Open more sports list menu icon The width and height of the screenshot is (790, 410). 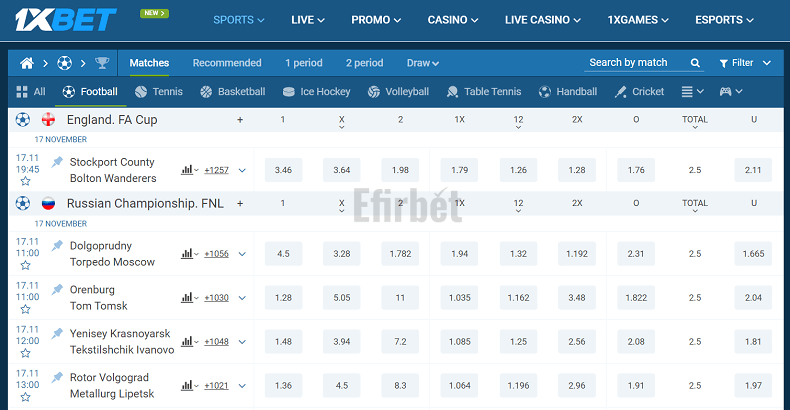(692, 92)
